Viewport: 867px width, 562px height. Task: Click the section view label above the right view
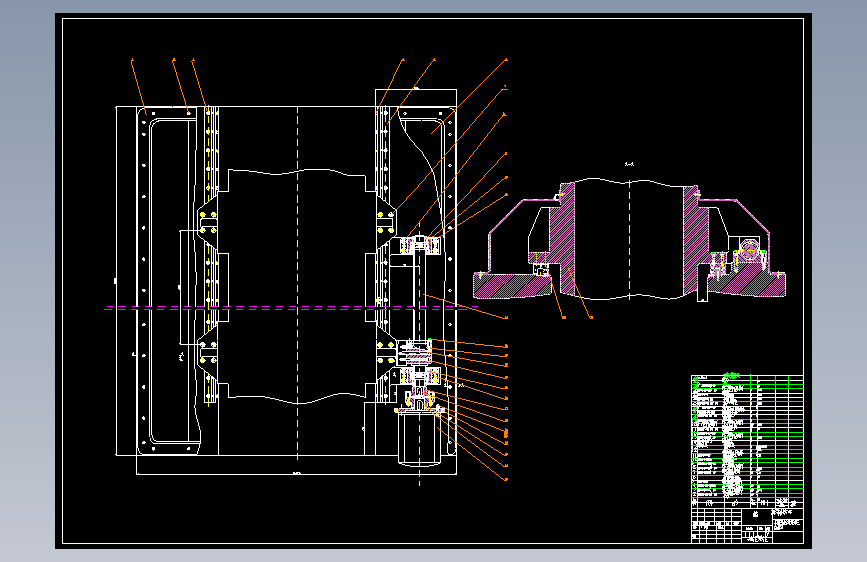629,164
